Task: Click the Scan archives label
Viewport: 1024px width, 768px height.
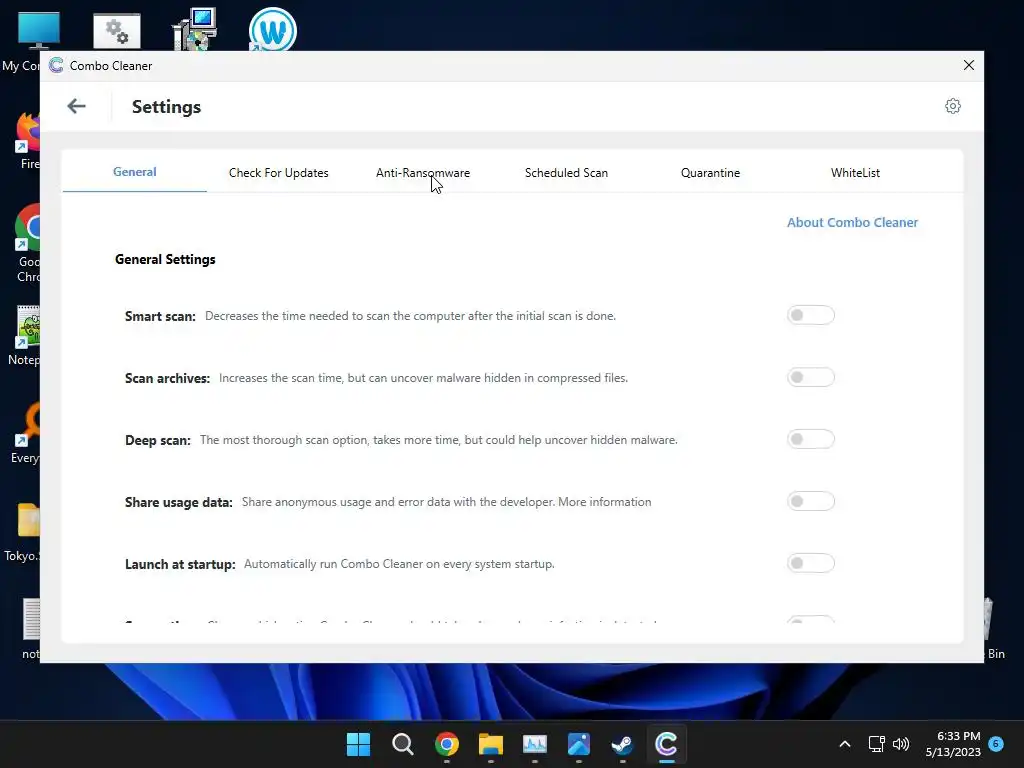Action: [x=167, y=379]
